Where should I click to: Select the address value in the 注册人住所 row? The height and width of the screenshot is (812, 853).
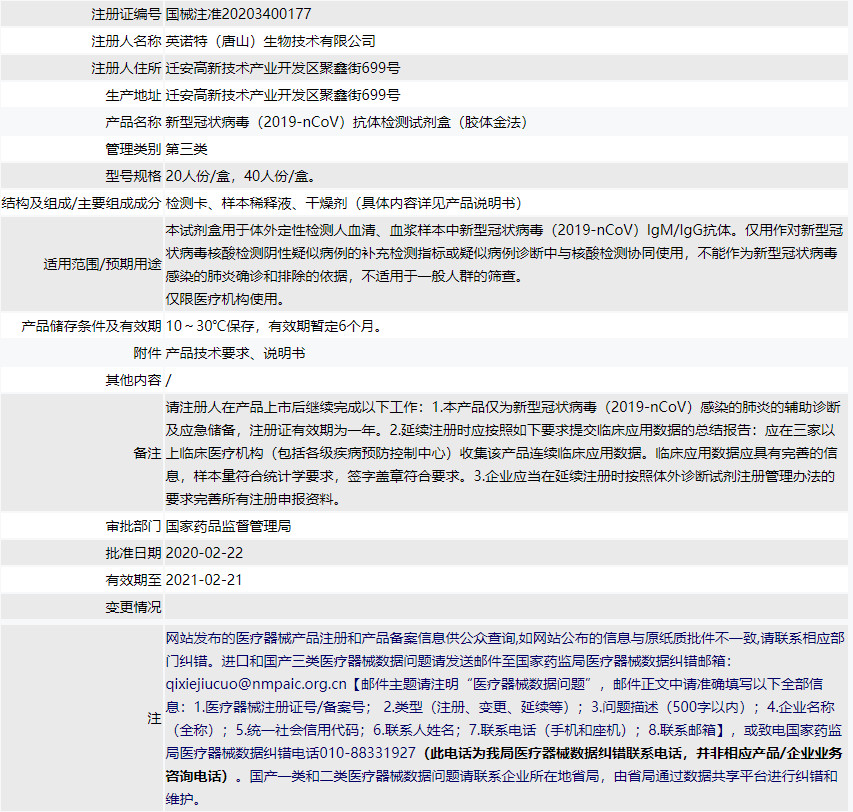tap(283, 68)
